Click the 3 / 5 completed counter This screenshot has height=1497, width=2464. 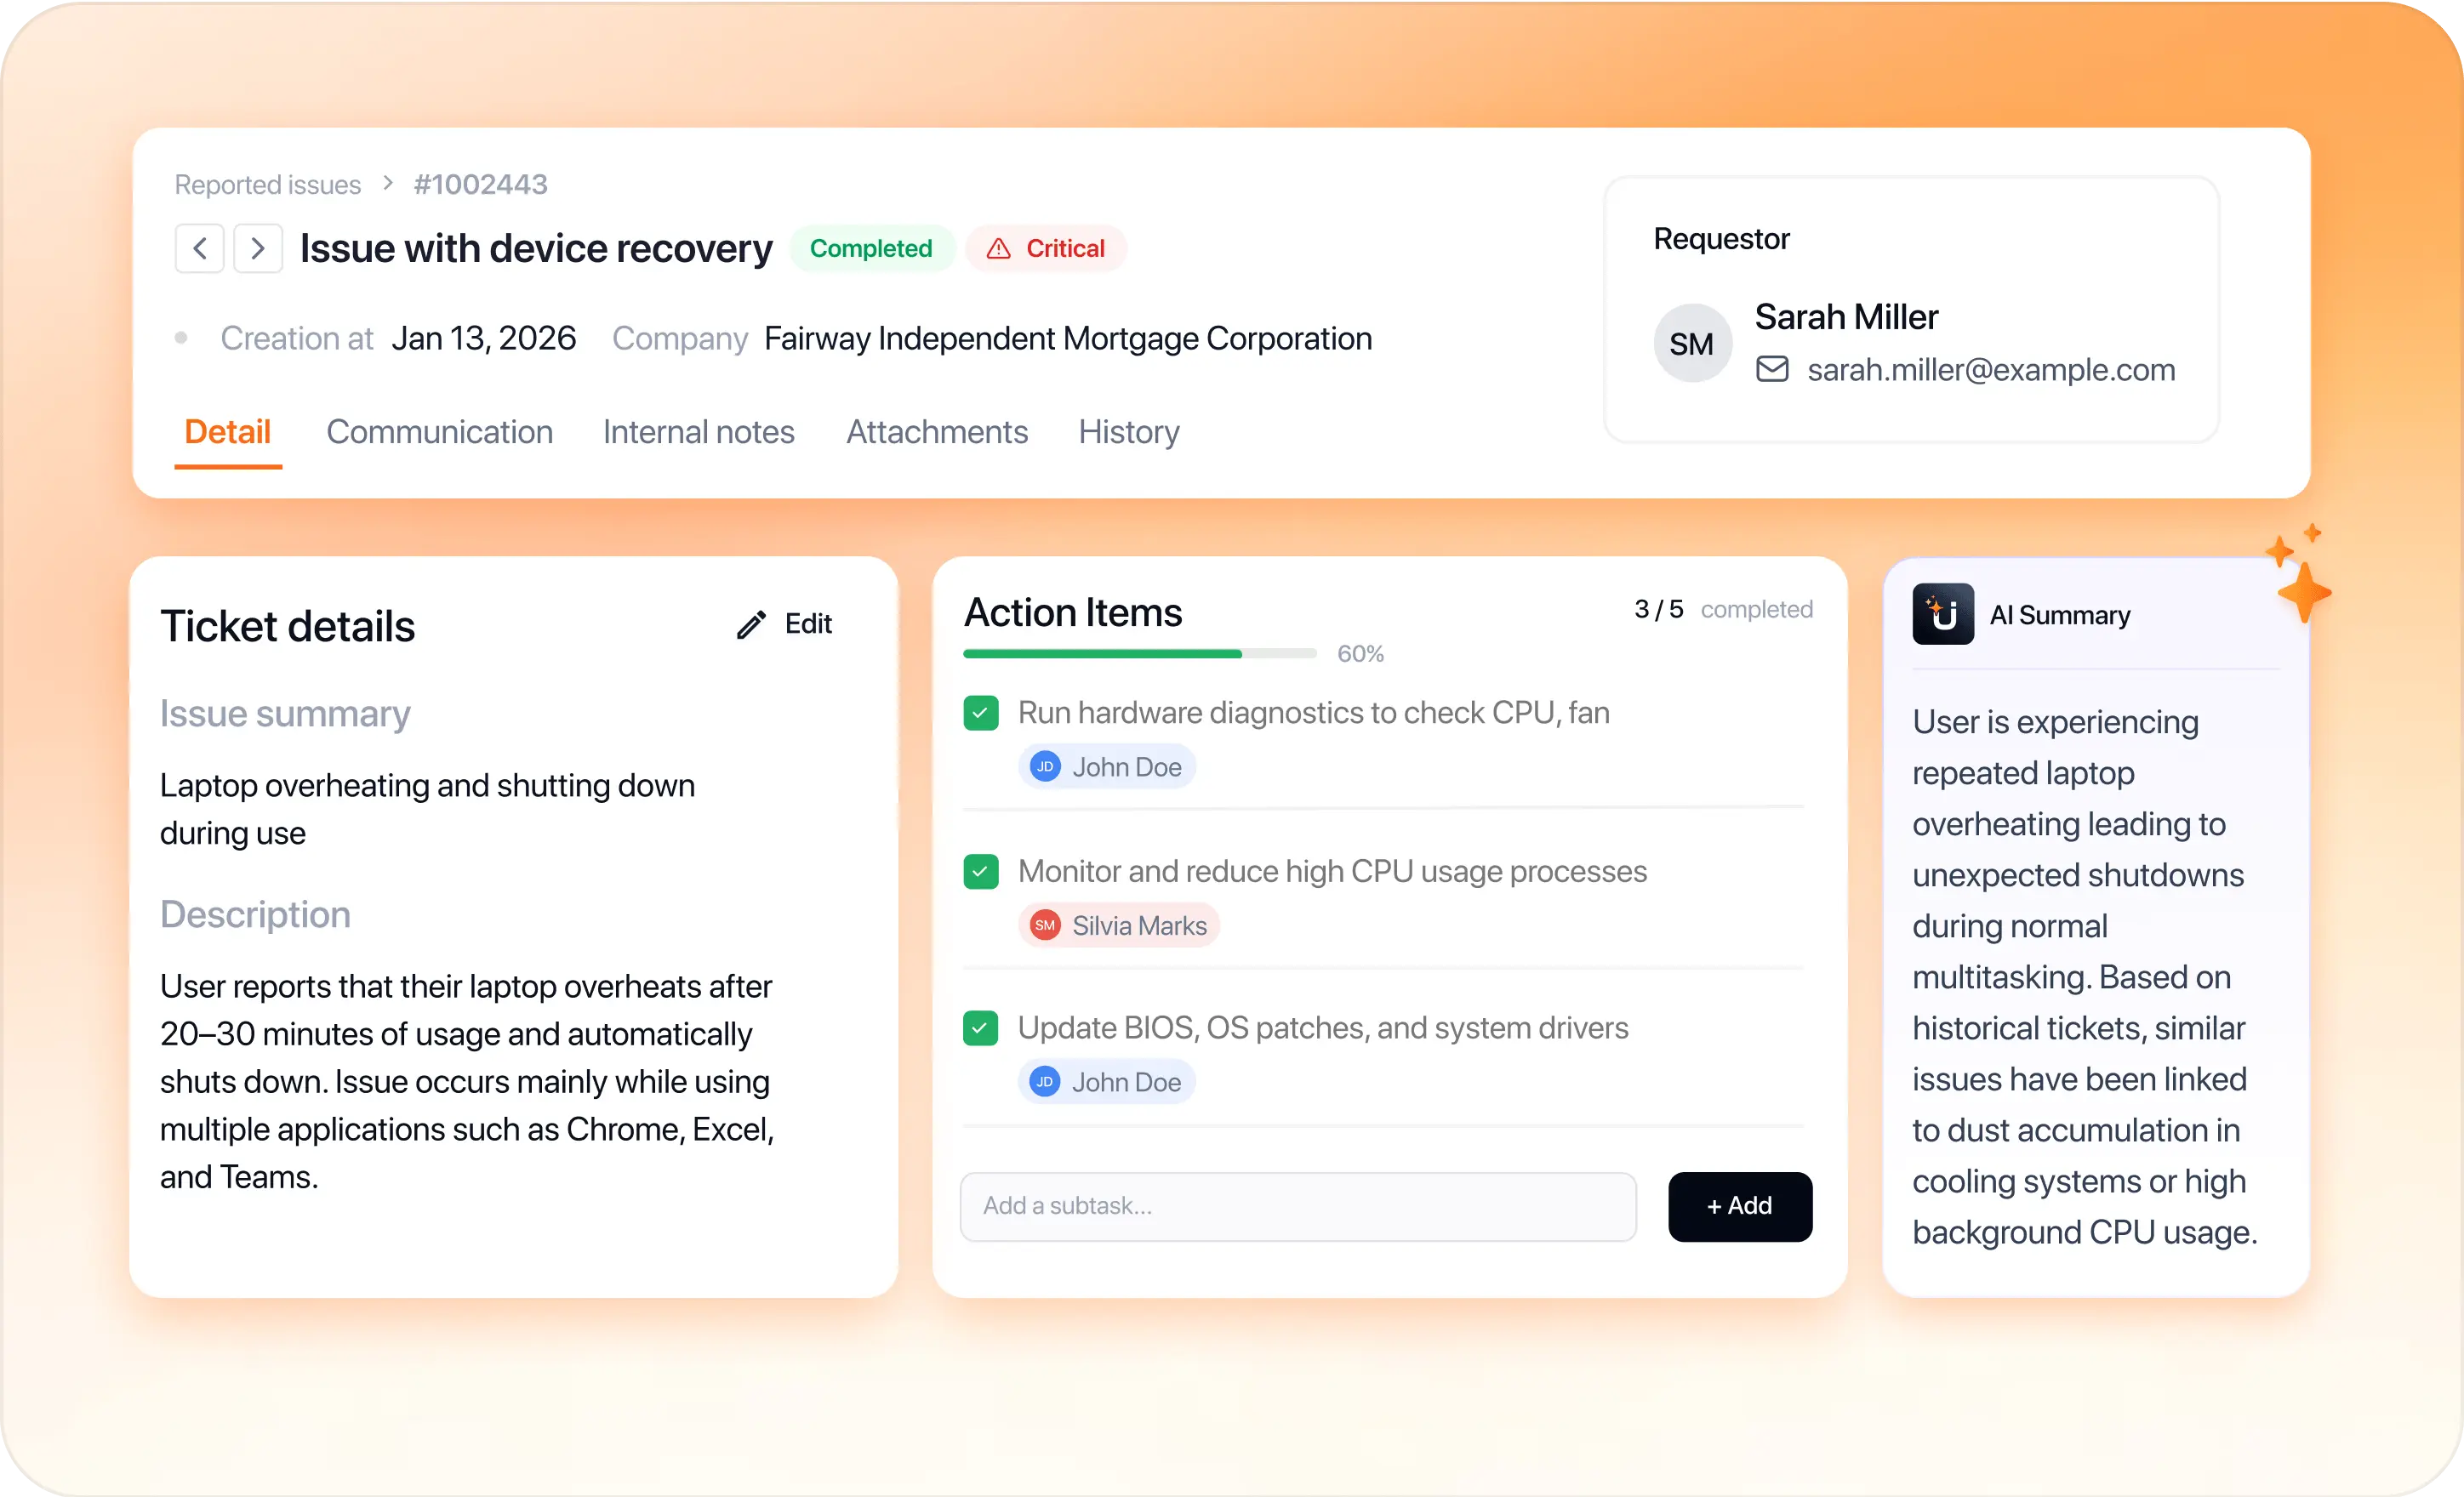coord(1723,609)
